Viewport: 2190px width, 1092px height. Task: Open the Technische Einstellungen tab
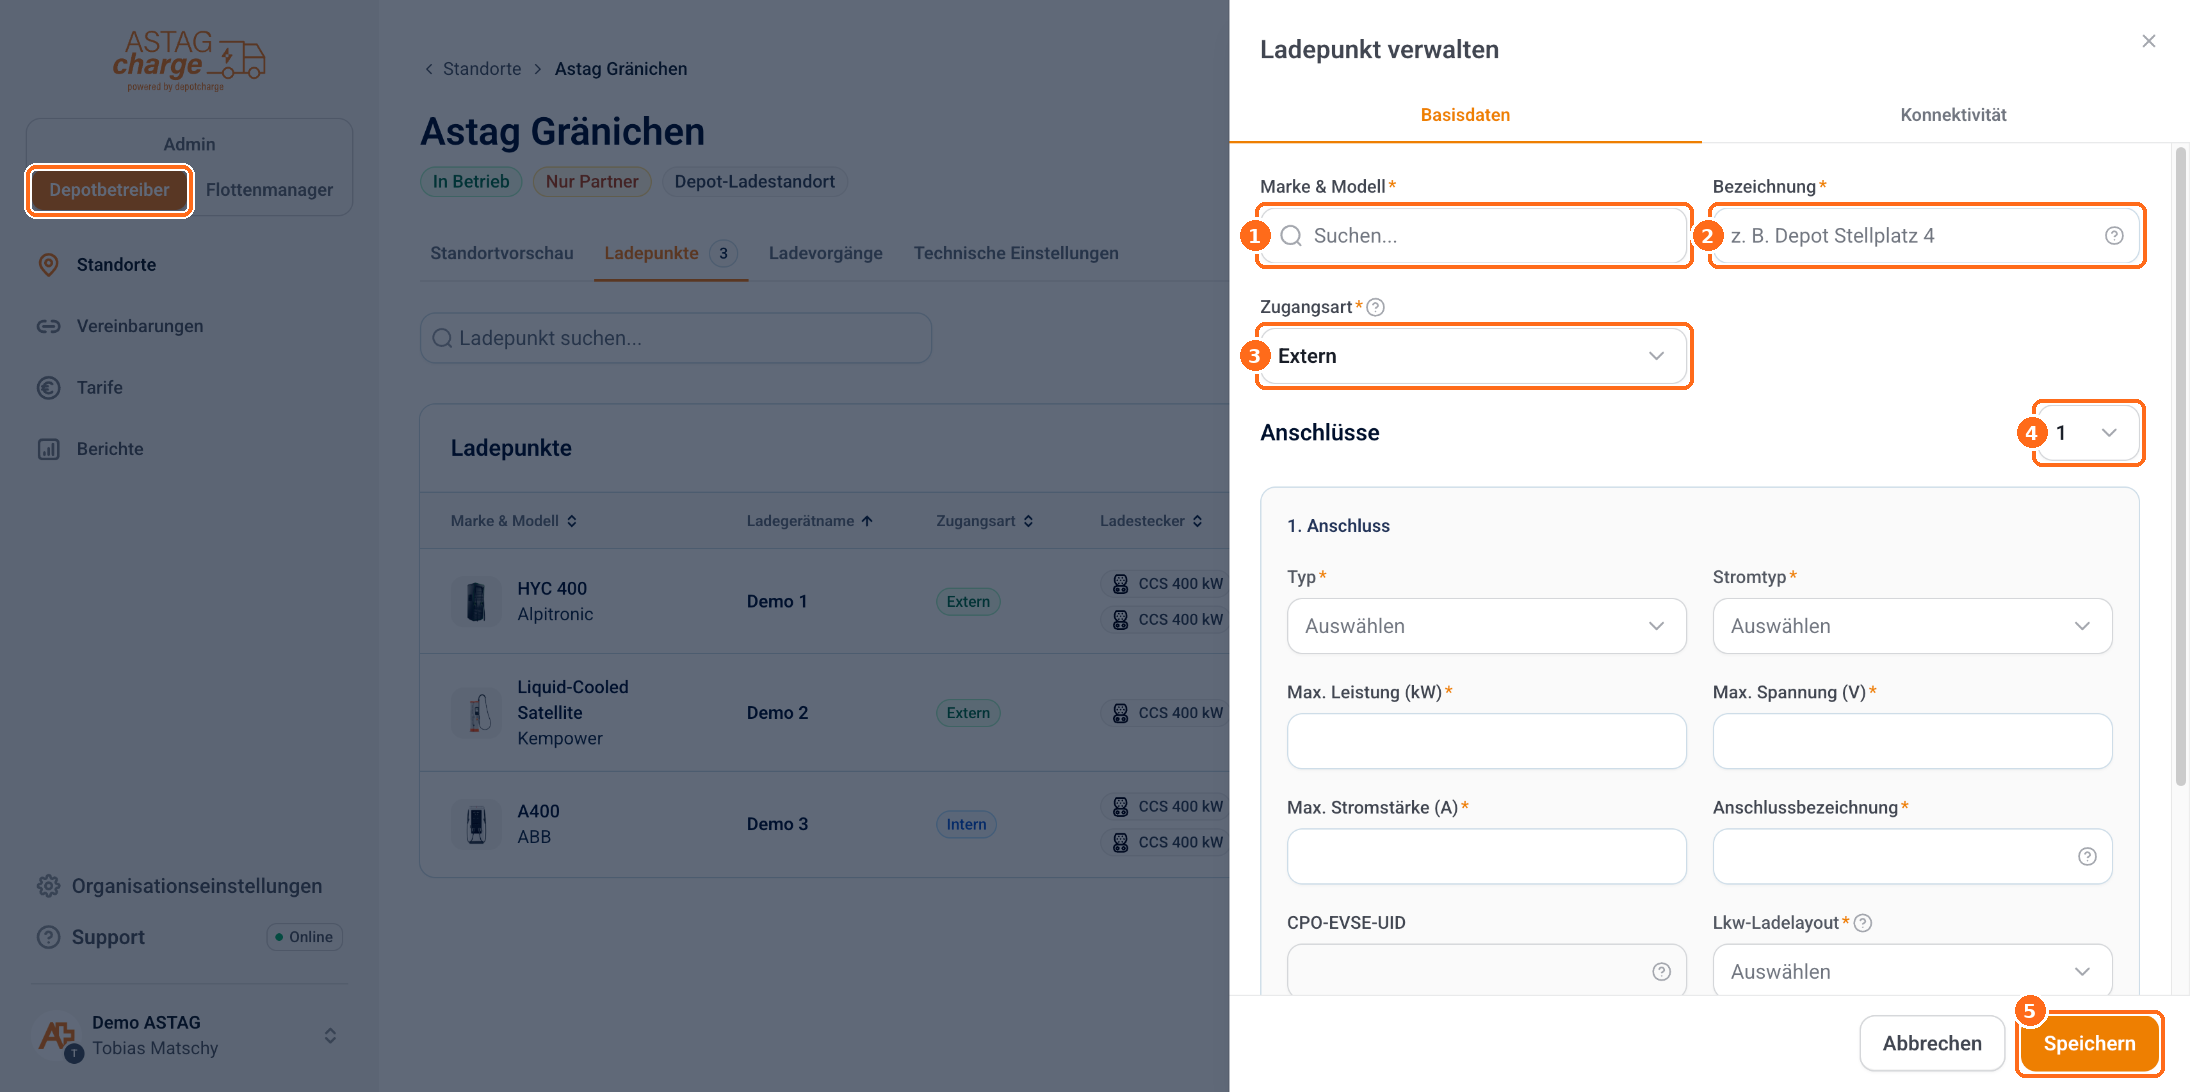point(1016,253)
